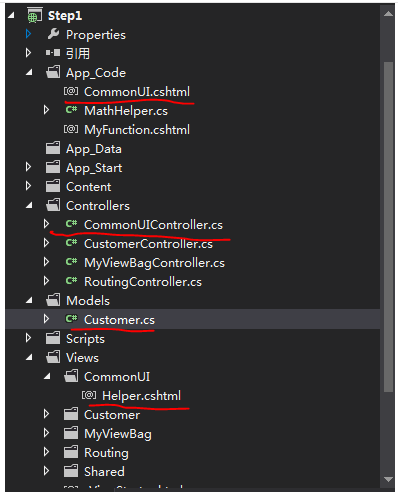This screenshot has height=498, width=398.
Task: Expand the MyViewBagController.cs node
Action: [46, 262]
